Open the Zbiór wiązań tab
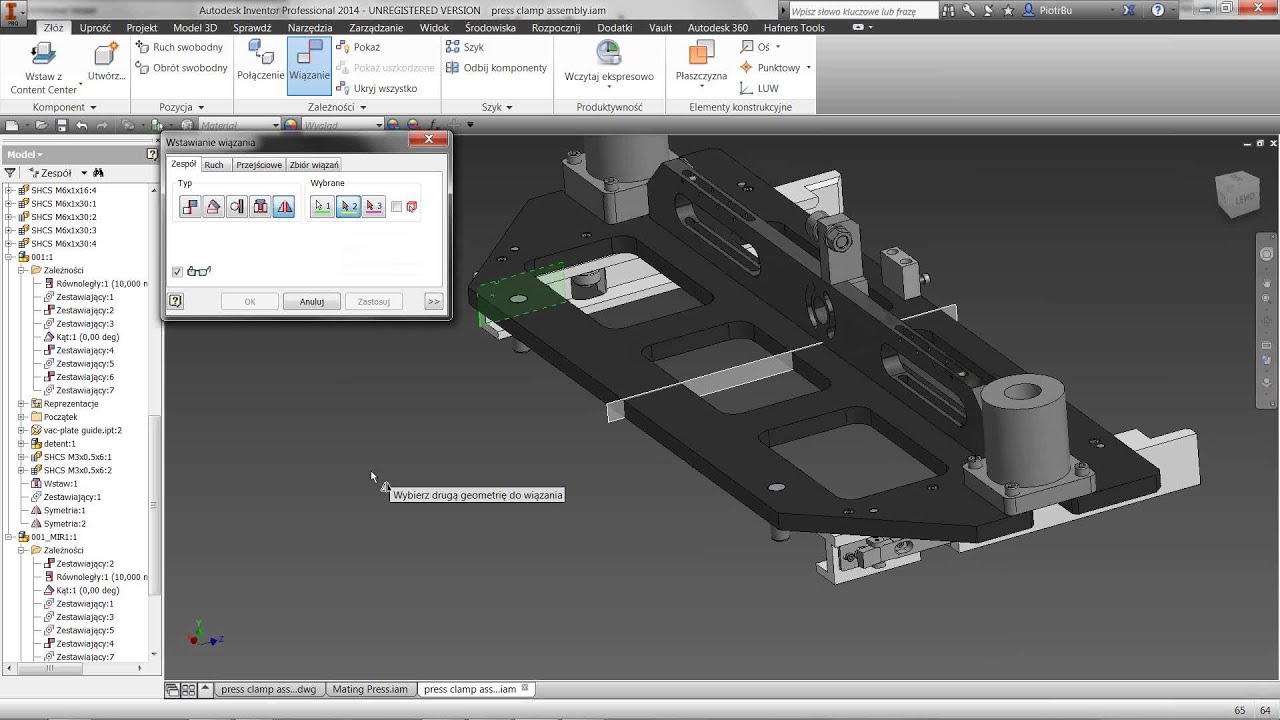 [x=314, y=165]
